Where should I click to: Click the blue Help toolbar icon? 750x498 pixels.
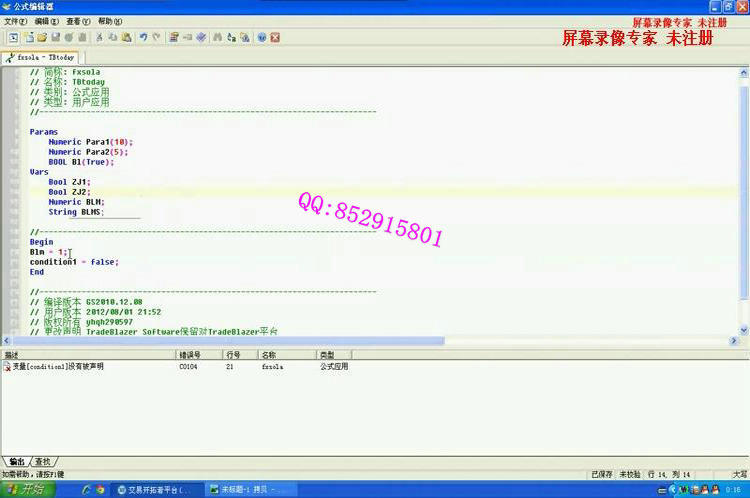(262, 37)
